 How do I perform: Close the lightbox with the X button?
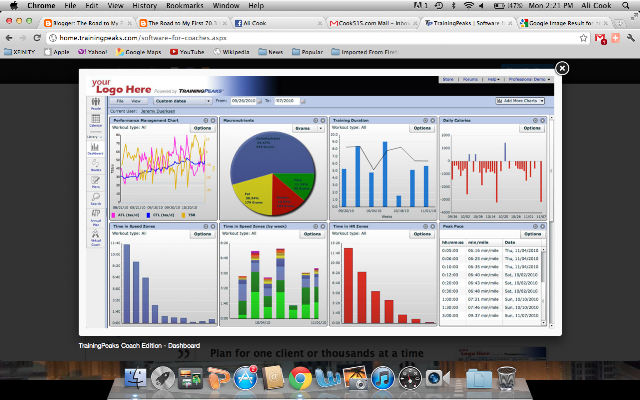coord(562,68)
